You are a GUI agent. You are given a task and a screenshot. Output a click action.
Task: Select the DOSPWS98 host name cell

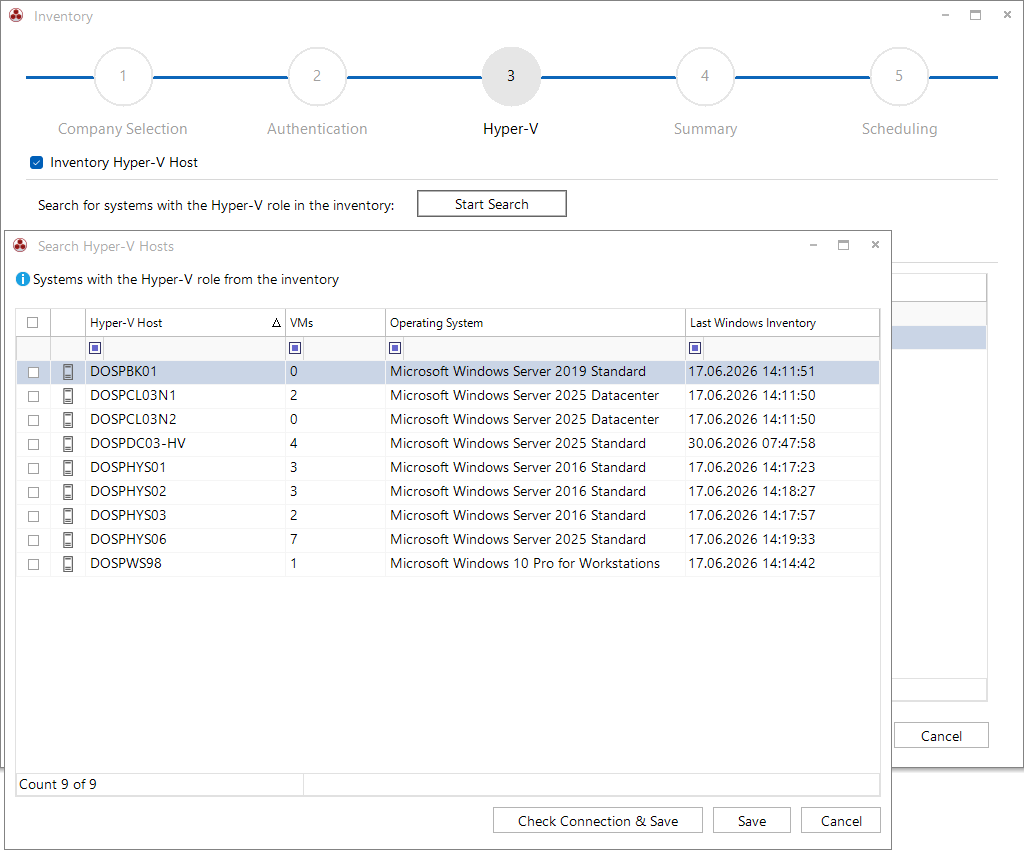pyautogui.click(x=185, y=564)
